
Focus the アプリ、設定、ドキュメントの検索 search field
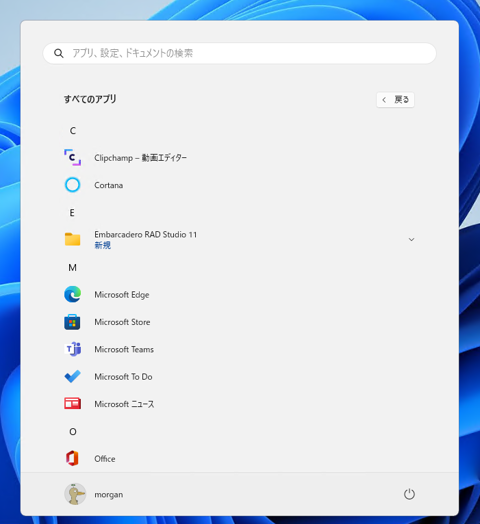coord(240,53)
